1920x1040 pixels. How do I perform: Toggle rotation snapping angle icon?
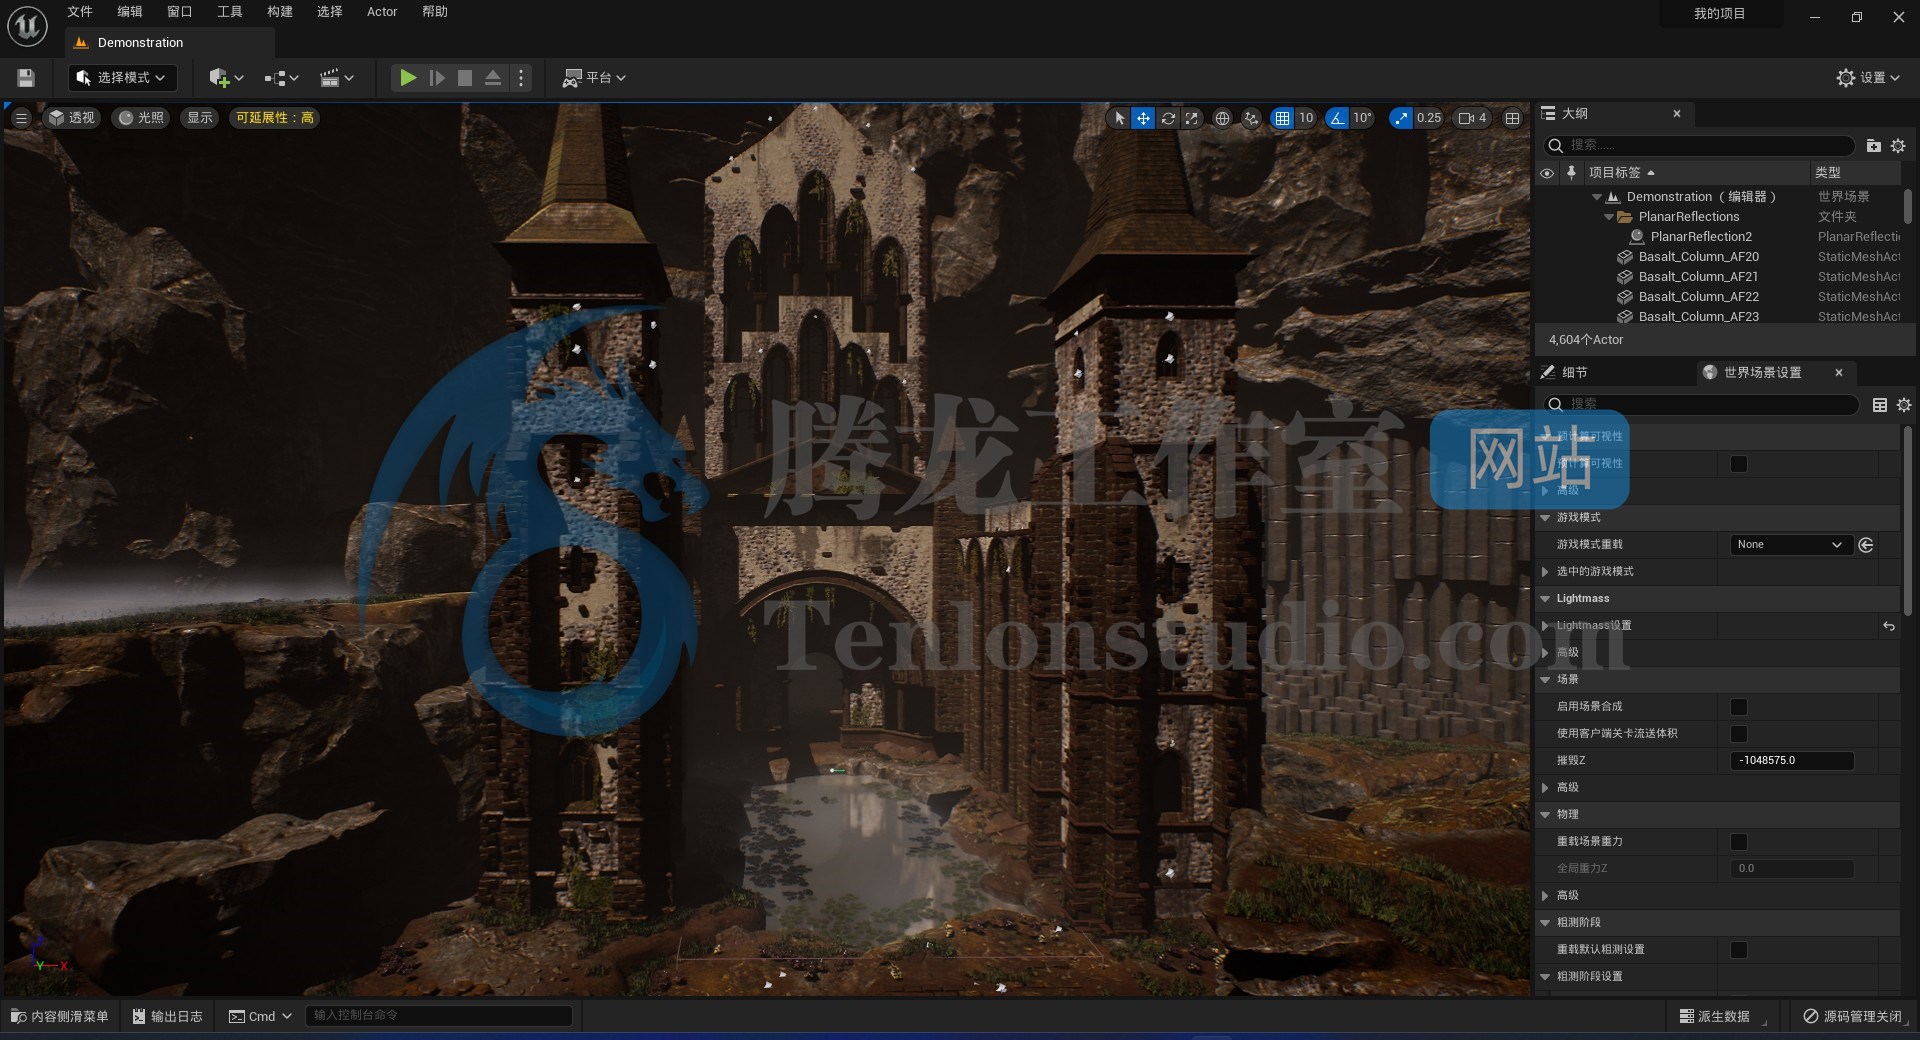click(x=1337, y=118)
